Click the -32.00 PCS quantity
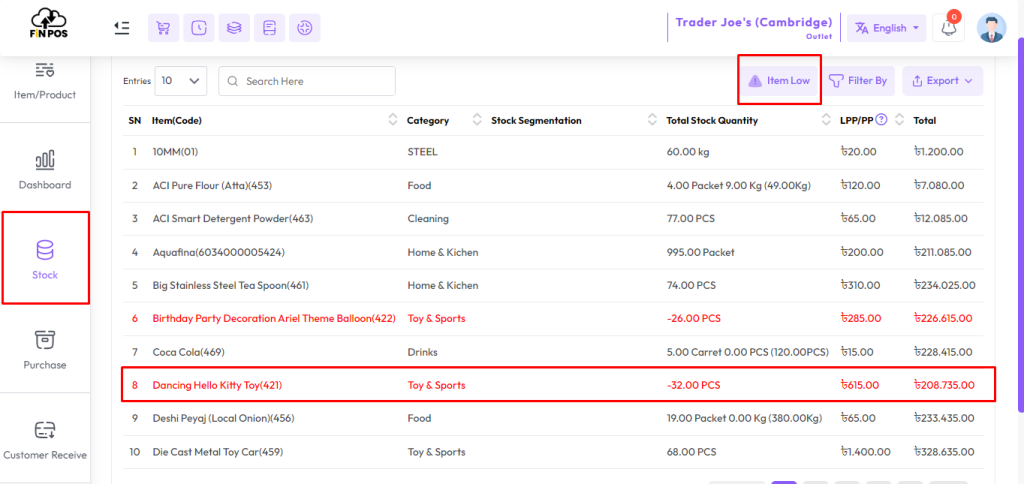This screenshot has width=1024, height=484. [693, 385]
